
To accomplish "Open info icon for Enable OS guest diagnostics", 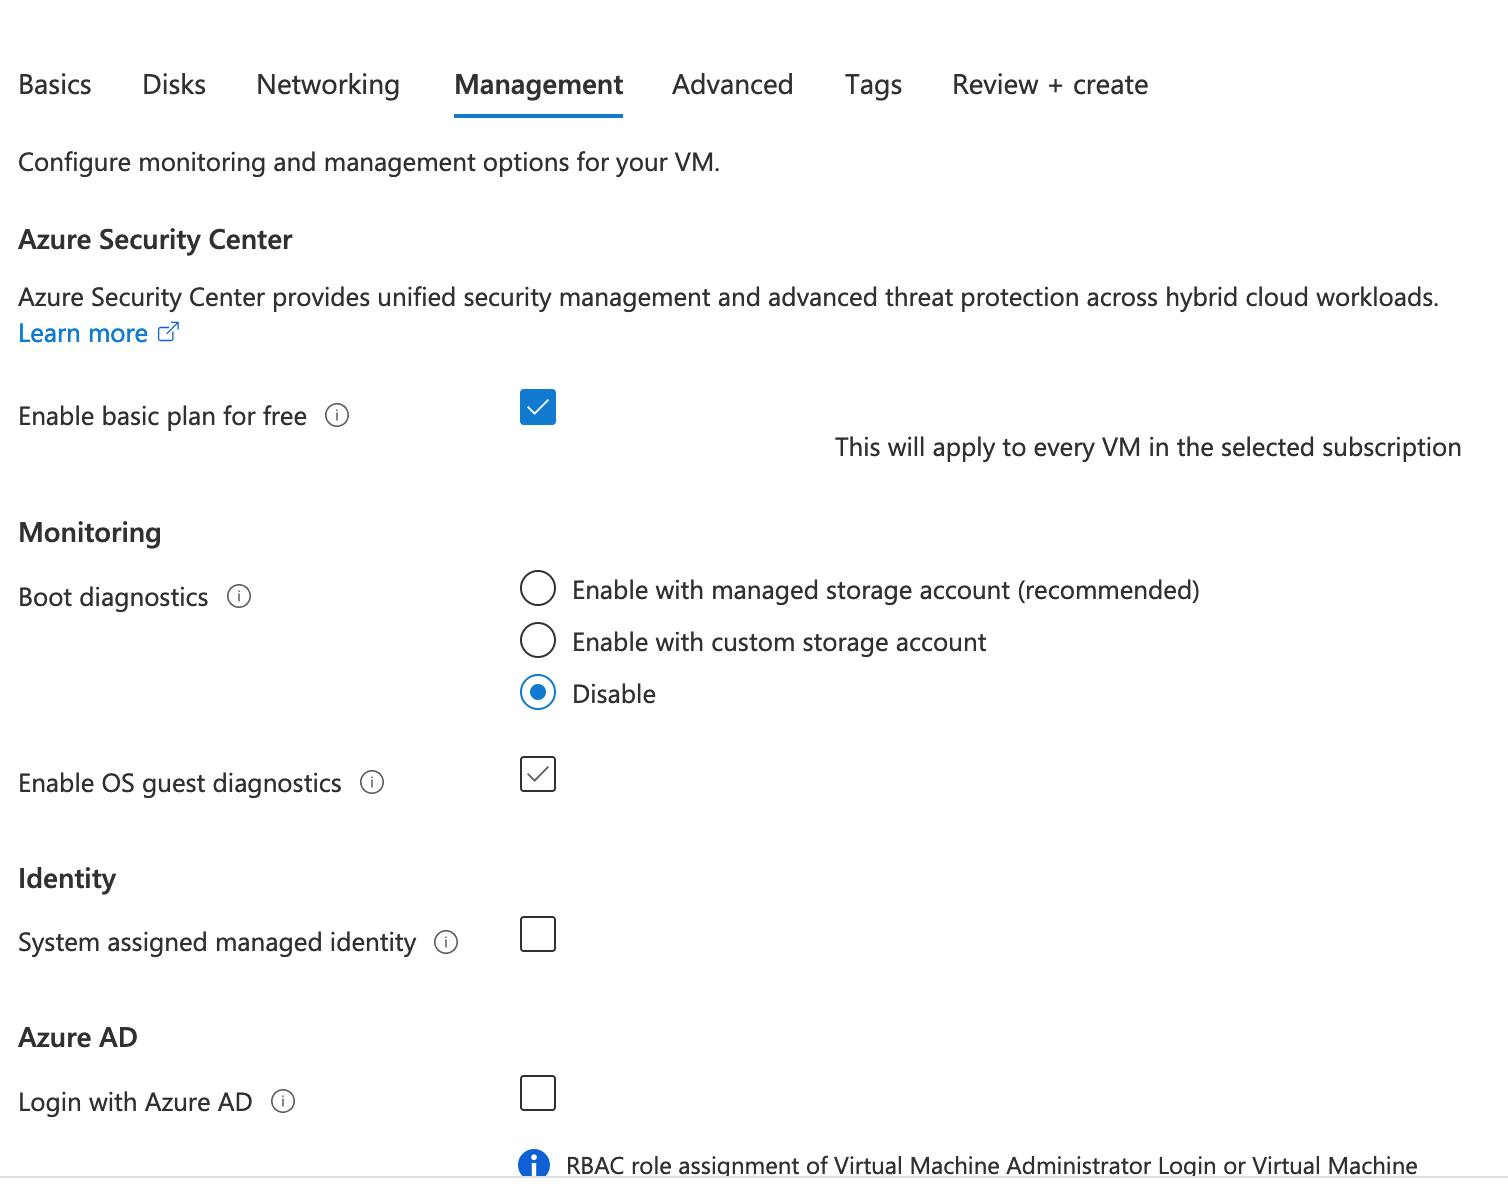I will [x=372, y=782].
